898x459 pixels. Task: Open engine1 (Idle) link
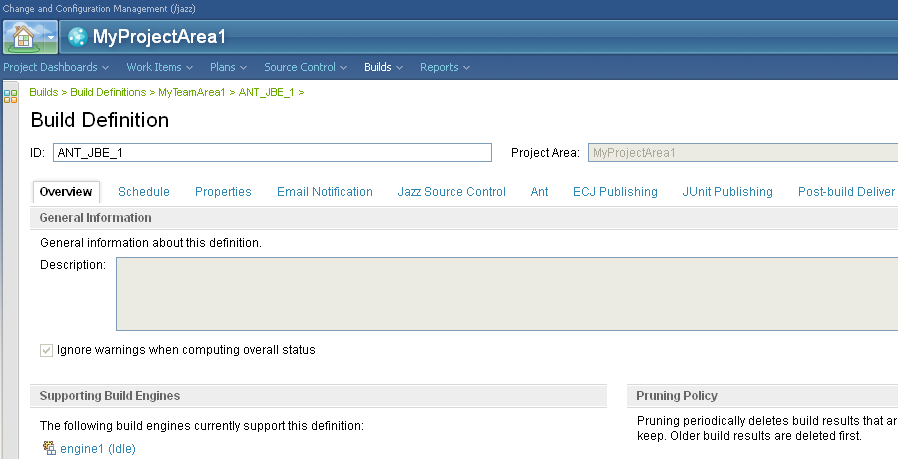point(98,449)
